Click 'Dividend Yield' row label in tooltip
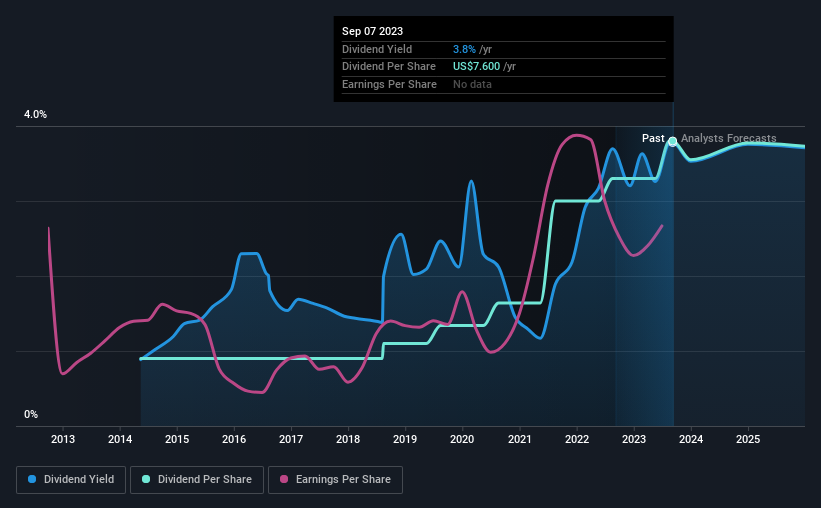This screenshot has height=508, width=821. [377, 49]
